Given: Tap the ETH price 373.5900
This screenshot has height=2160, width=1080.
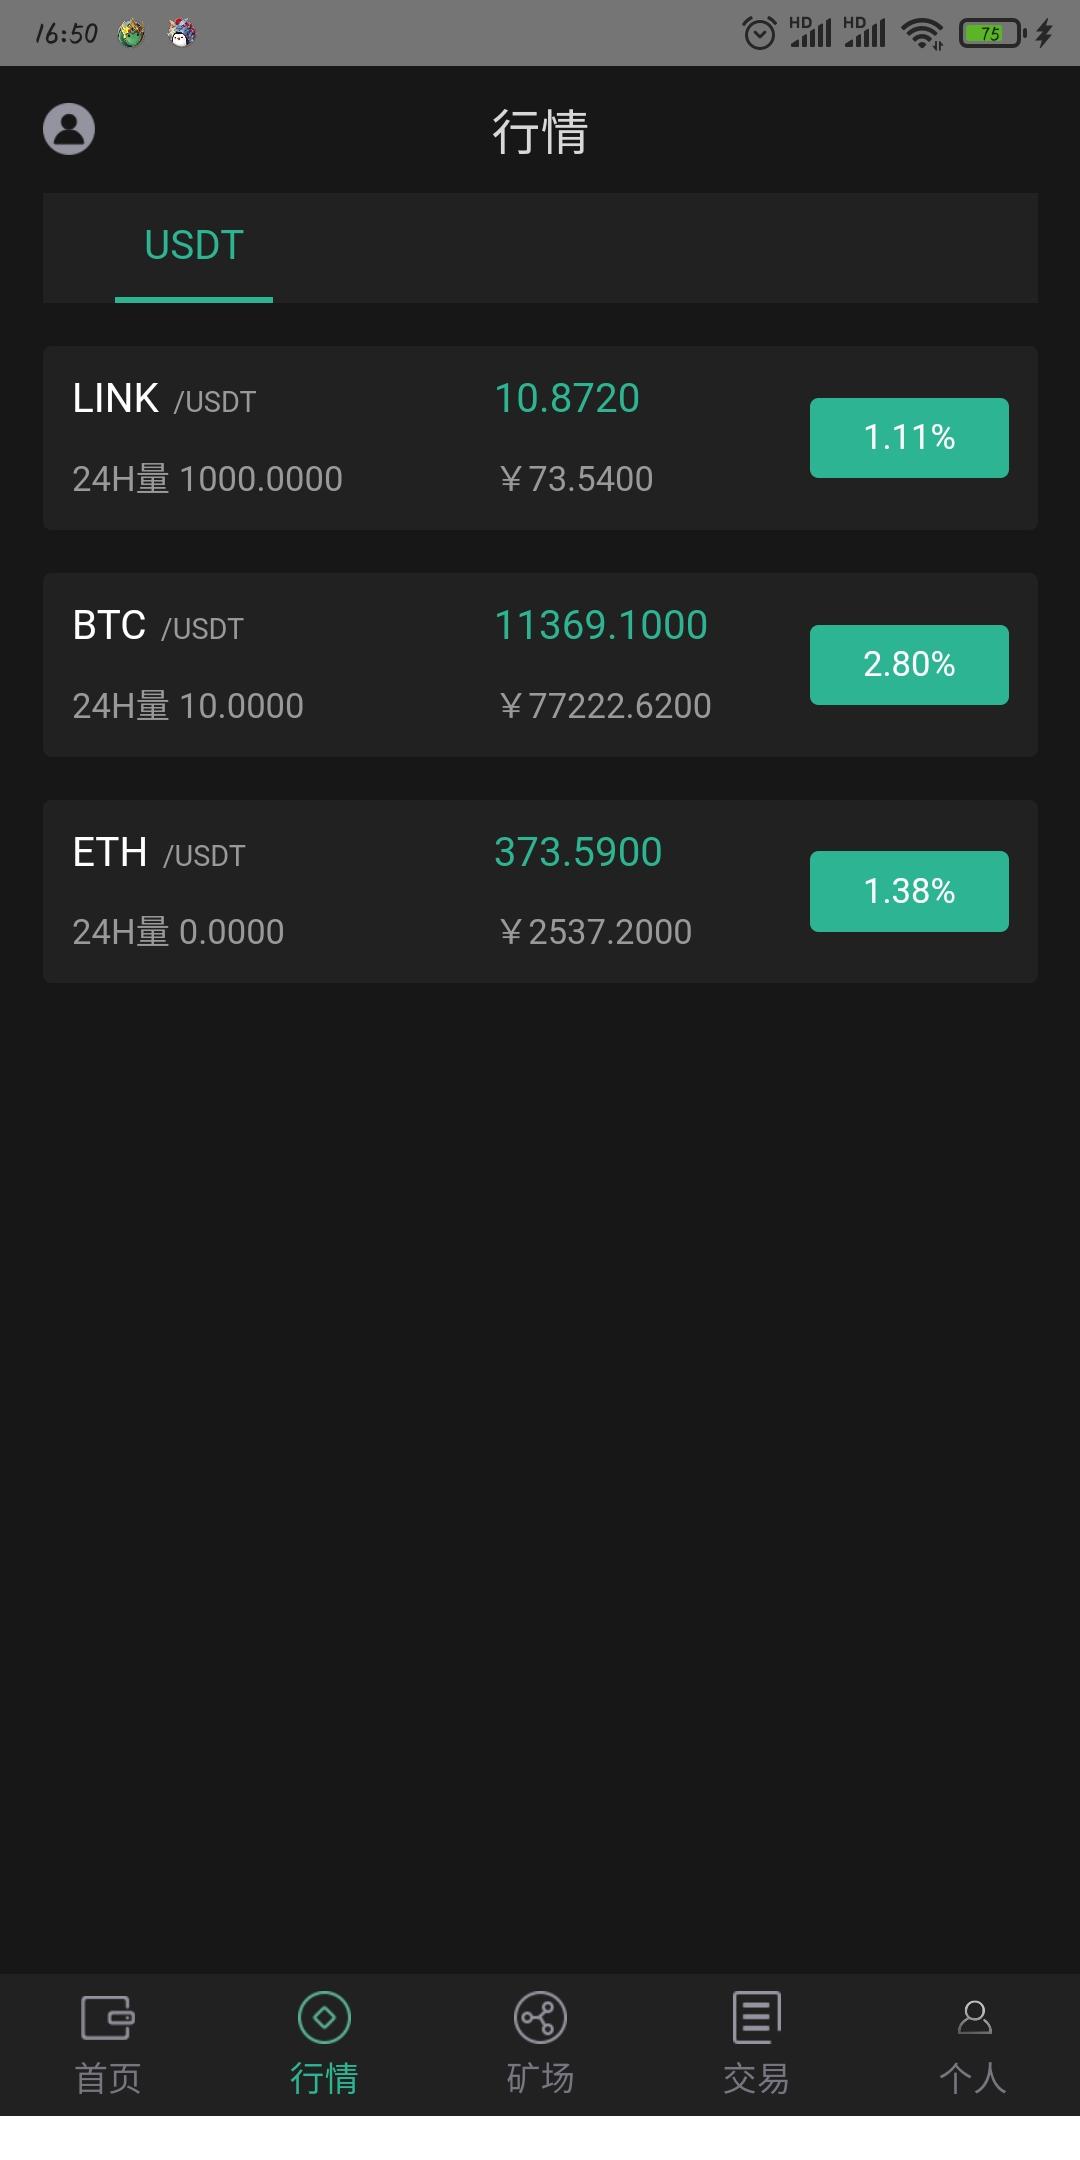Looking at the screenshot, I should click(578, 853).
